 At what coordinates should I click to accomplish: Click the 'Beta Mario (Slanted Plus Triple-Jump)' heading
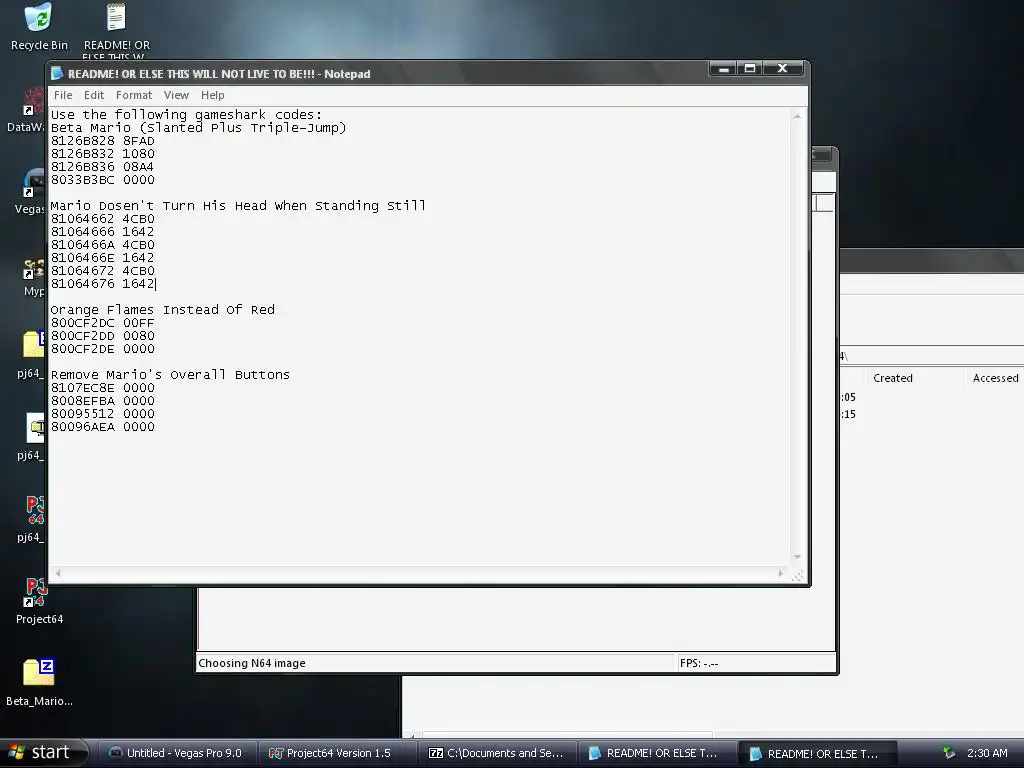point(199,128)
